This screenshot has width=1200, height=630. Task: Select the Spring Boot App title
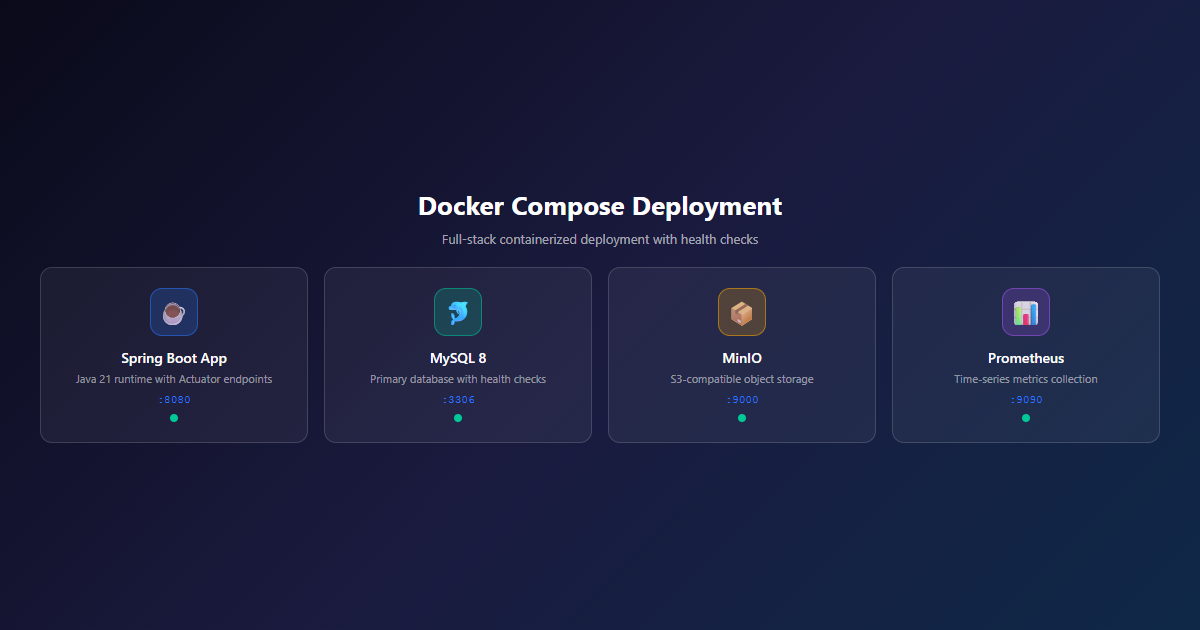[x=174, y=358]
